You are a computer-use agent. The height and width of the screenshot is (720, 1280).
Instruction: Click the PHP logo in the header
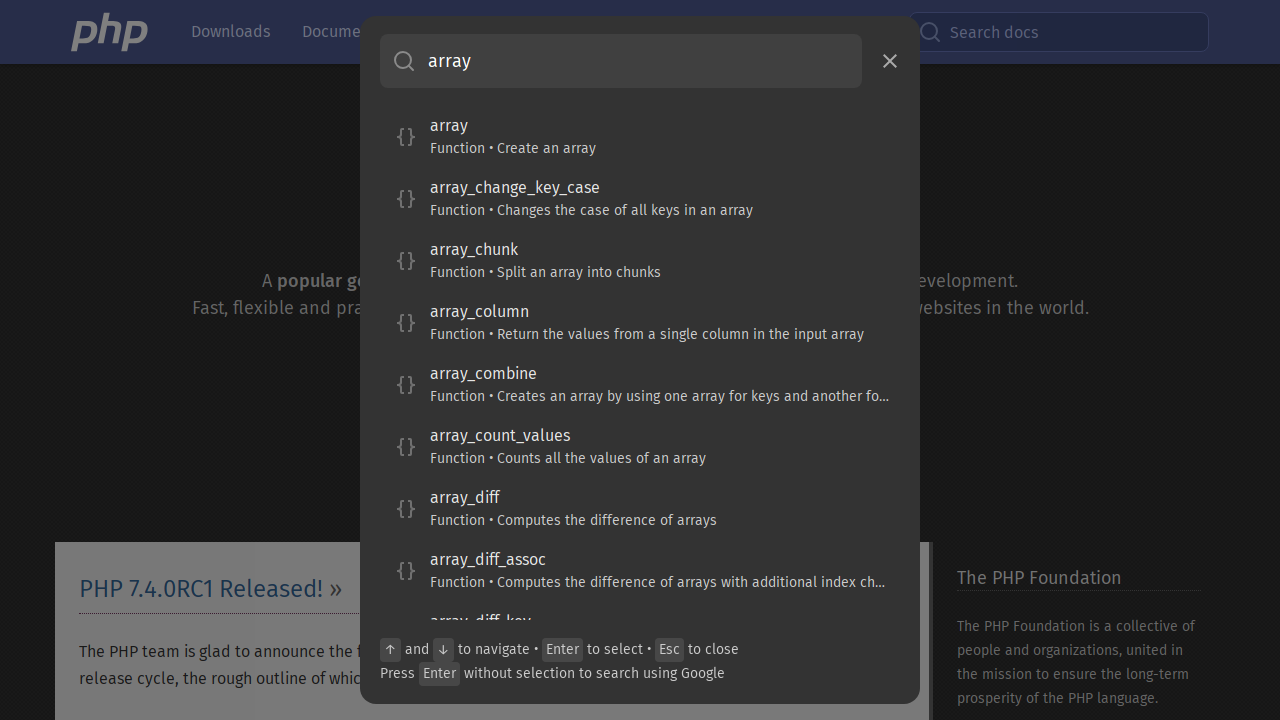point(109,32)
